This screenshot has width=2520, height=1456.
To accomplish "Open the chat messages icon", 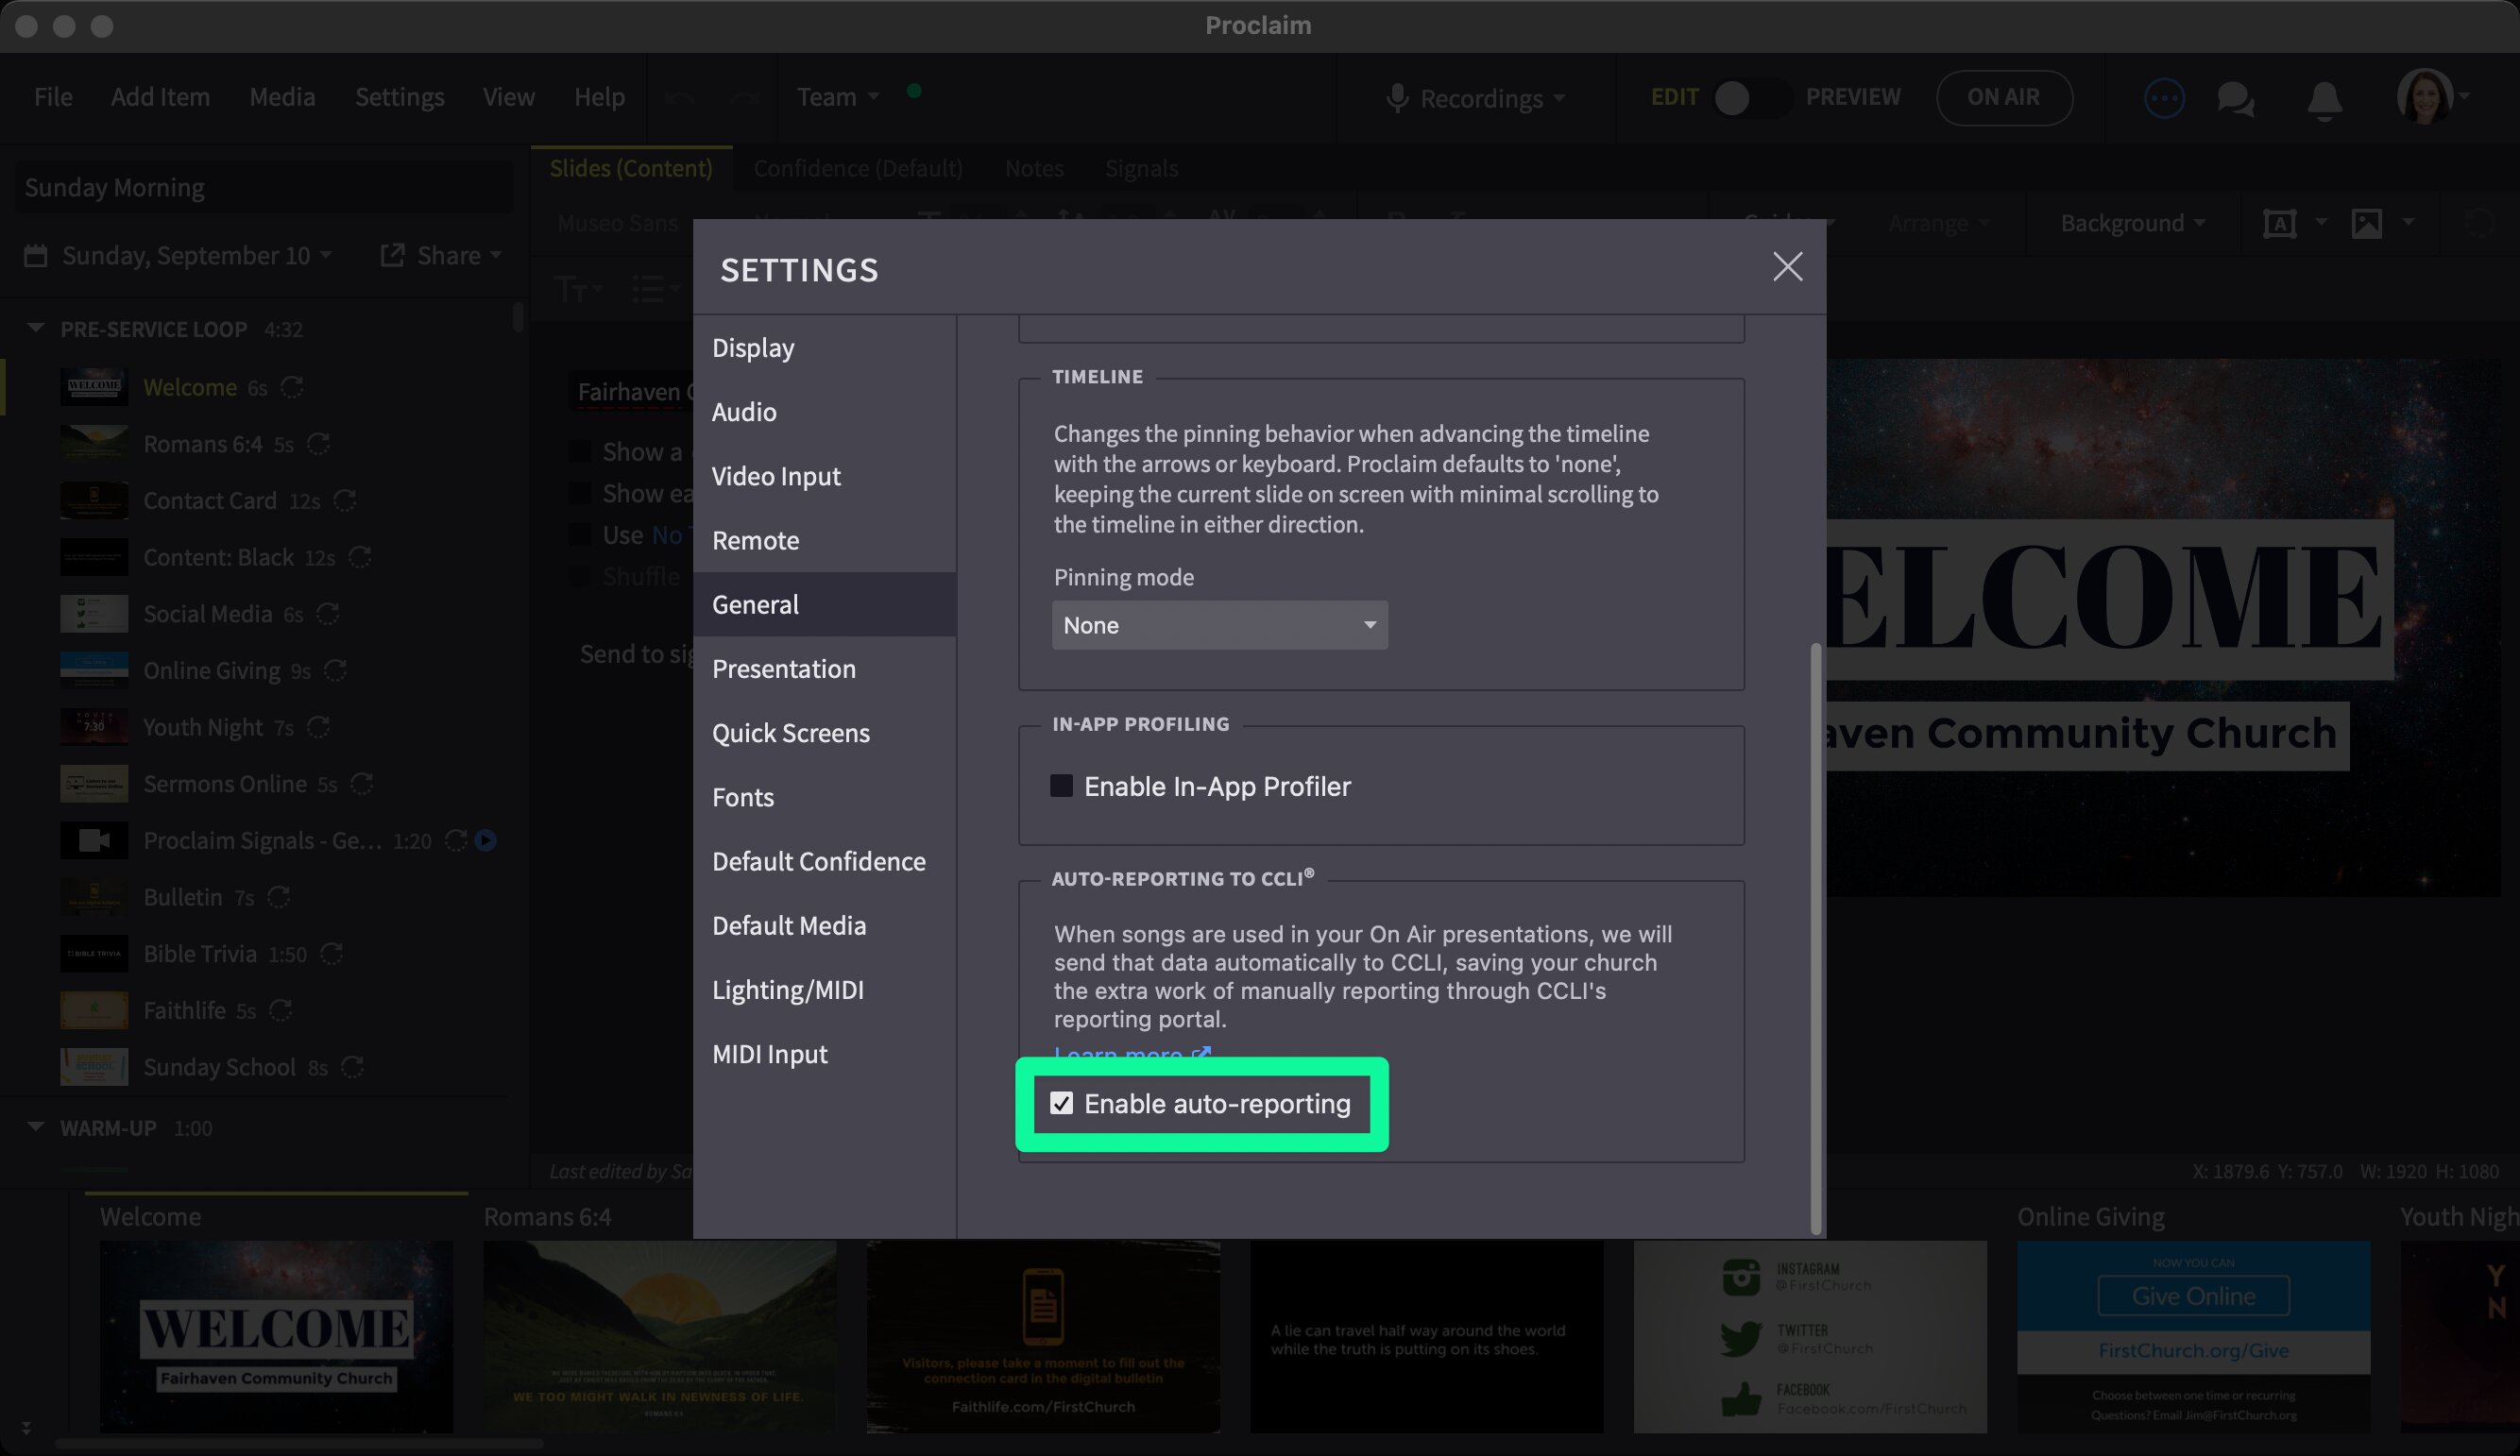I will click(2235, 98).
